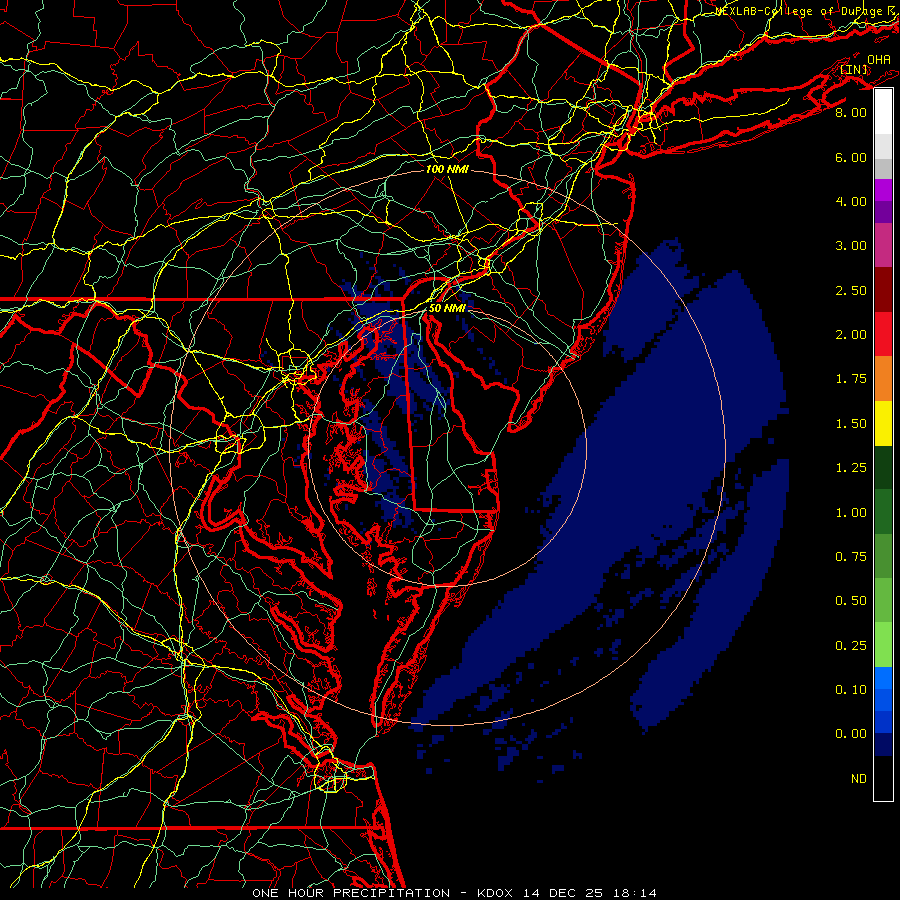Image resolution: width=900 pixels, height=900 pixels.
Task: Click the ND no-data legend label
Action: [859, 779]
